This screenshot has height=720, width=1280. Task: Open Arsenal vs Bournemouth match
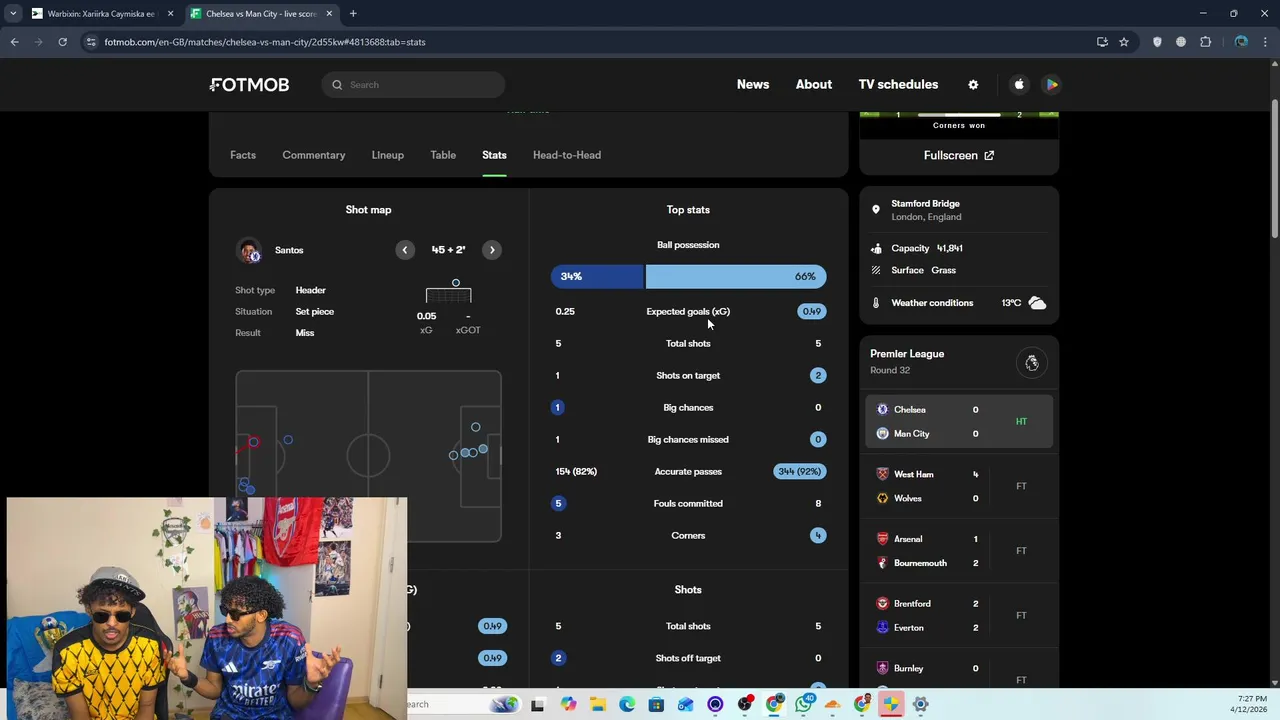[x=959, y=551]
